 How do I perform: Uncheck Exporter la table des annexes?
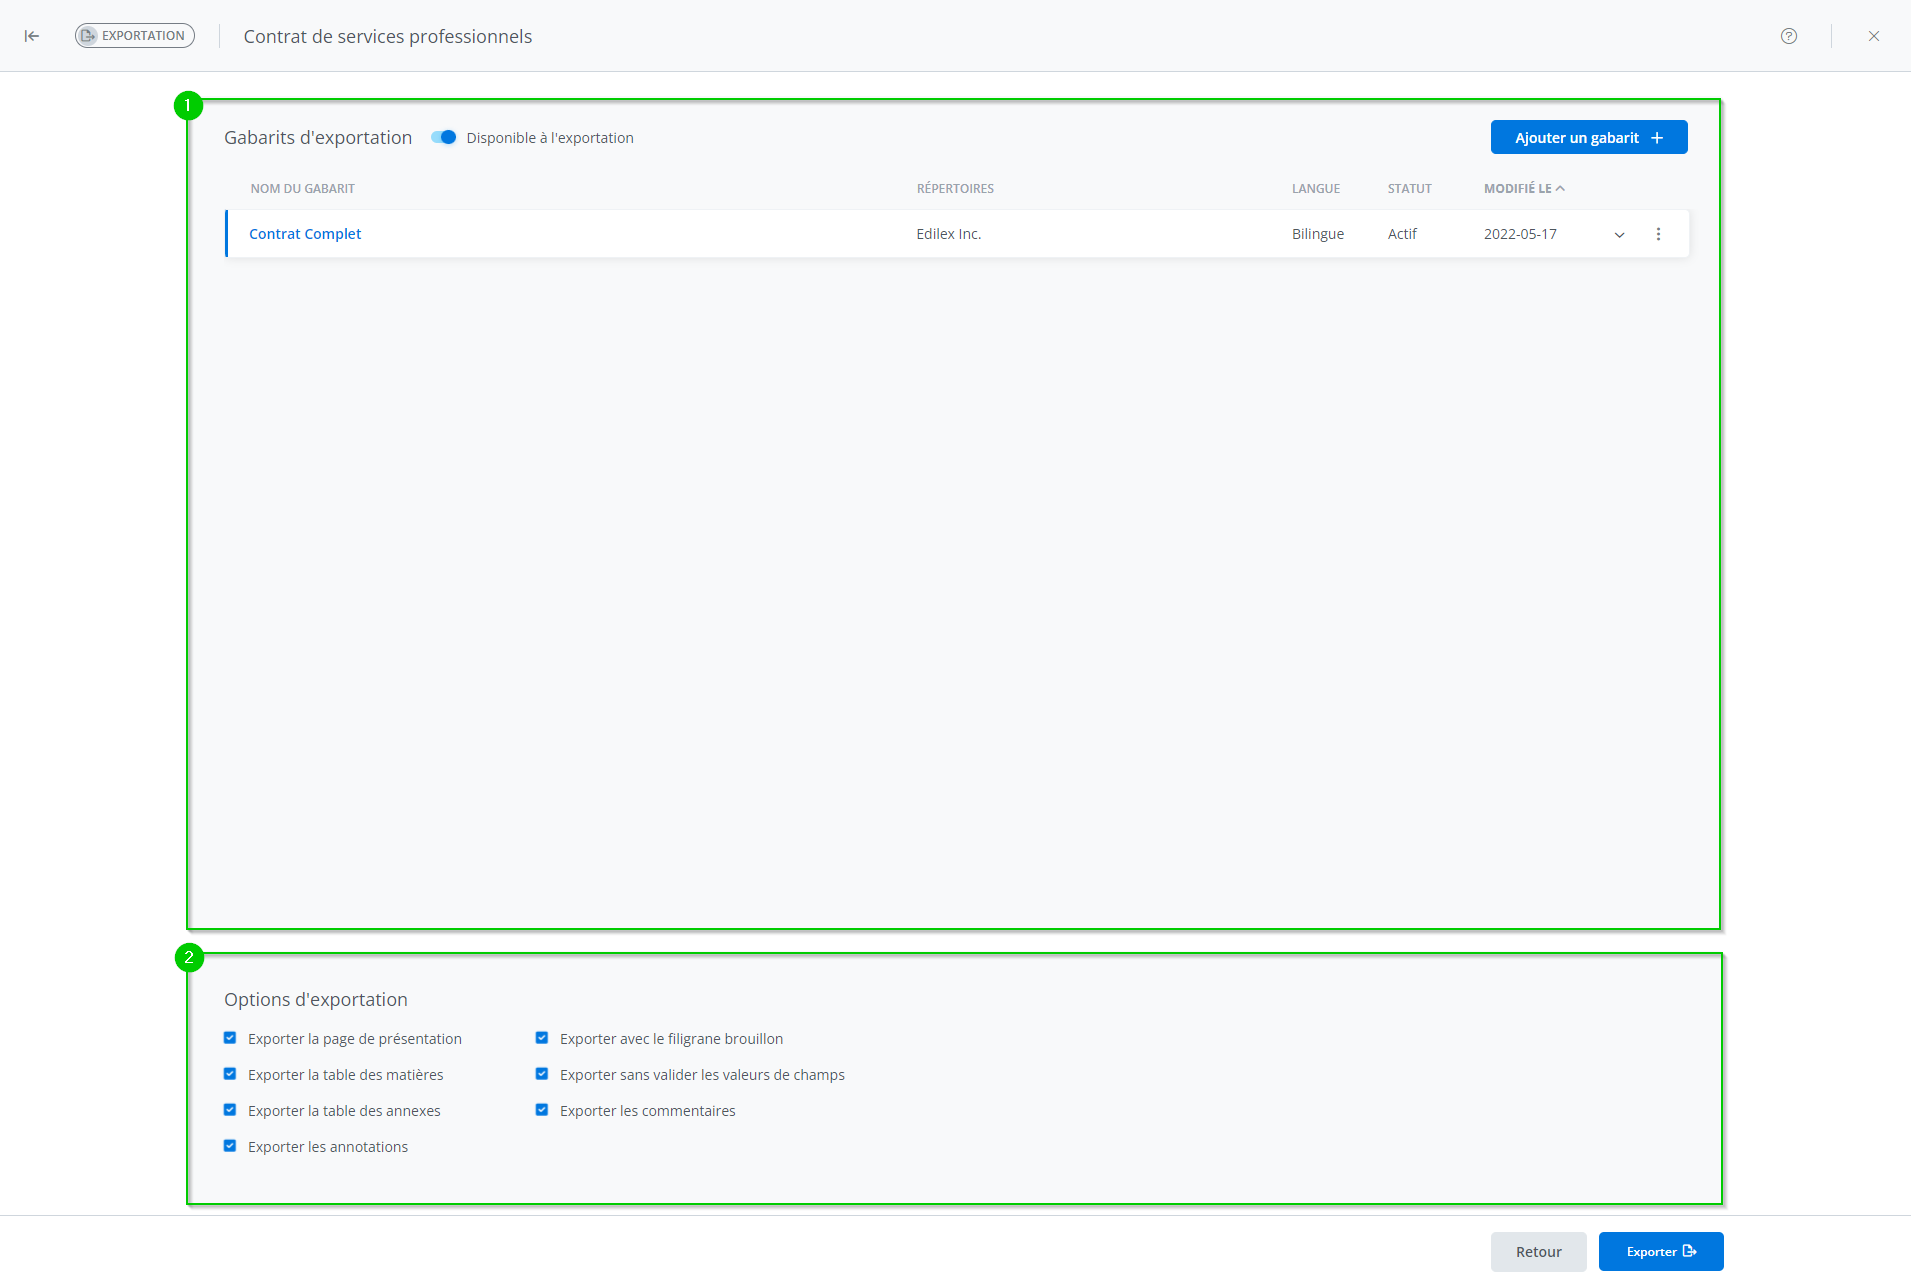[x=230, y=1110]
